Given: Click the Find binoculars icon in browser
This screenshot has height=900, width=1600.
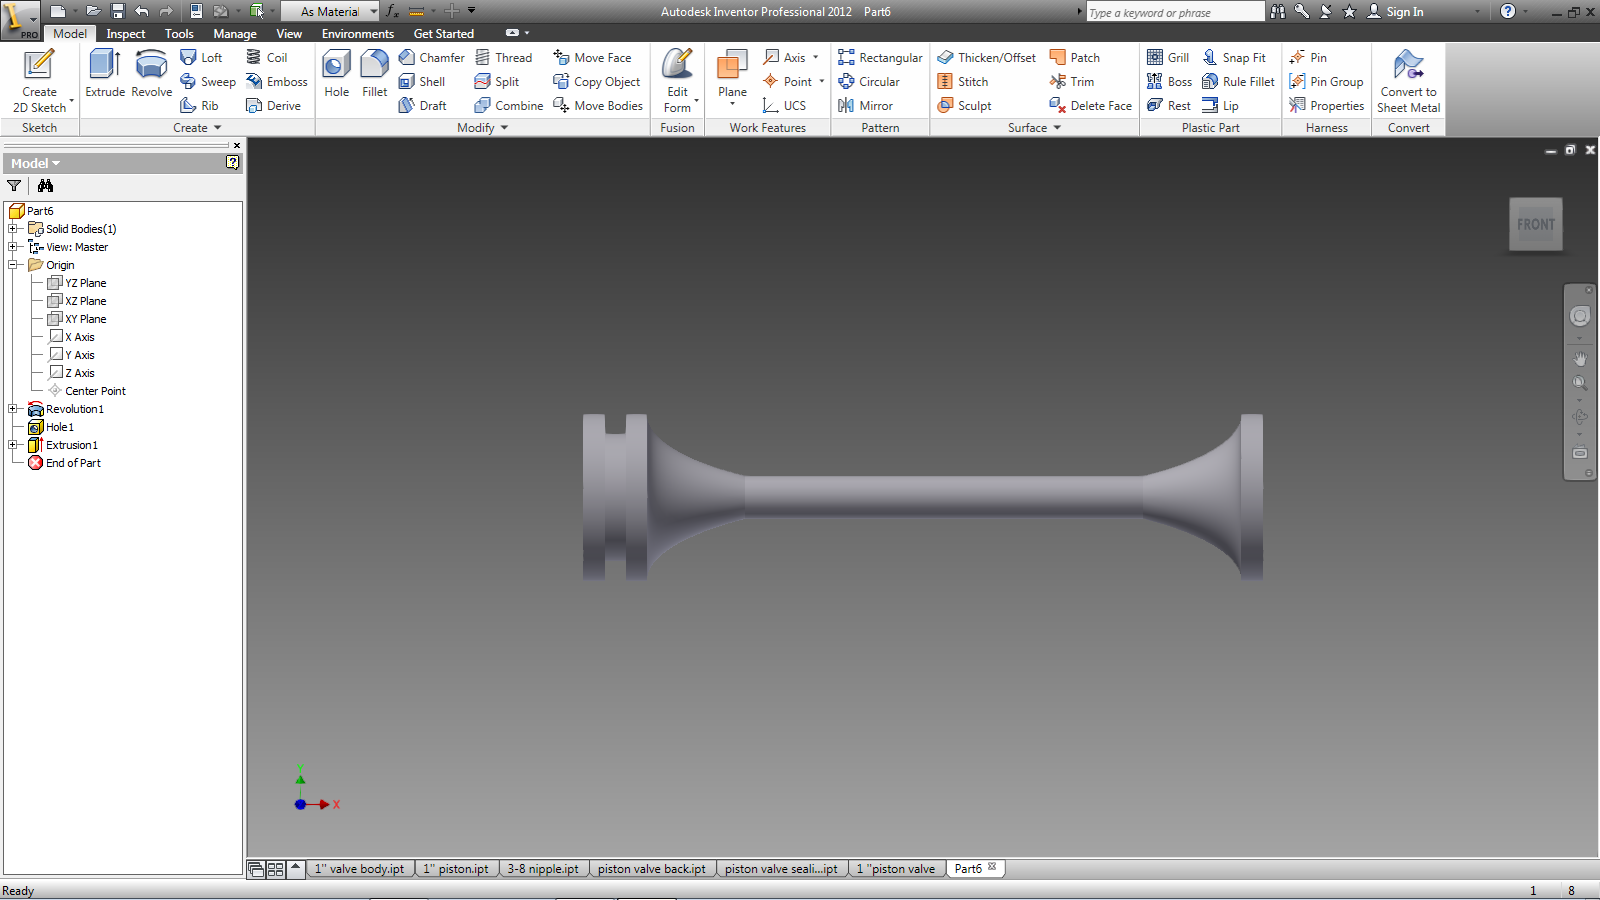Looking at the screenshot, I should pos(45,186).
